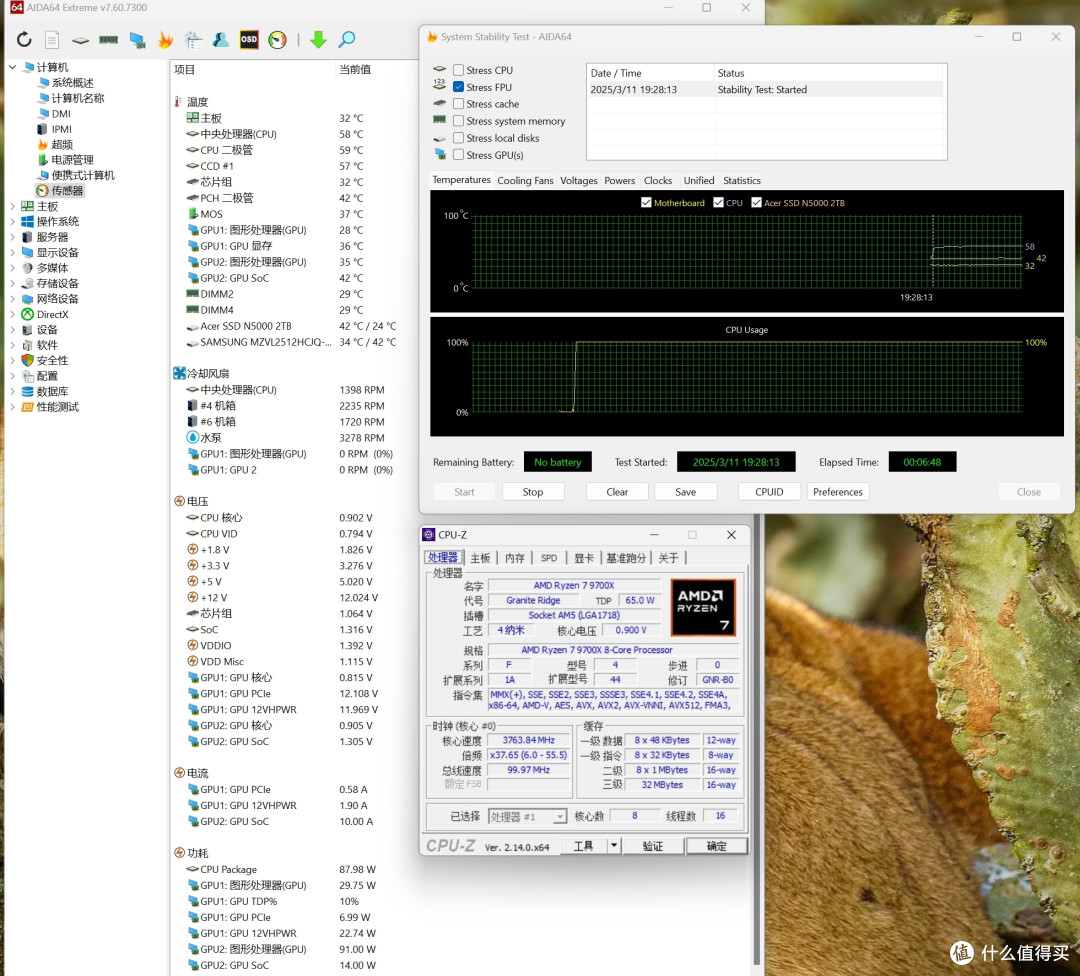This screenshot has width=1080, height=976.
Task: Click the 项目 column header
Action: point(185,70)
